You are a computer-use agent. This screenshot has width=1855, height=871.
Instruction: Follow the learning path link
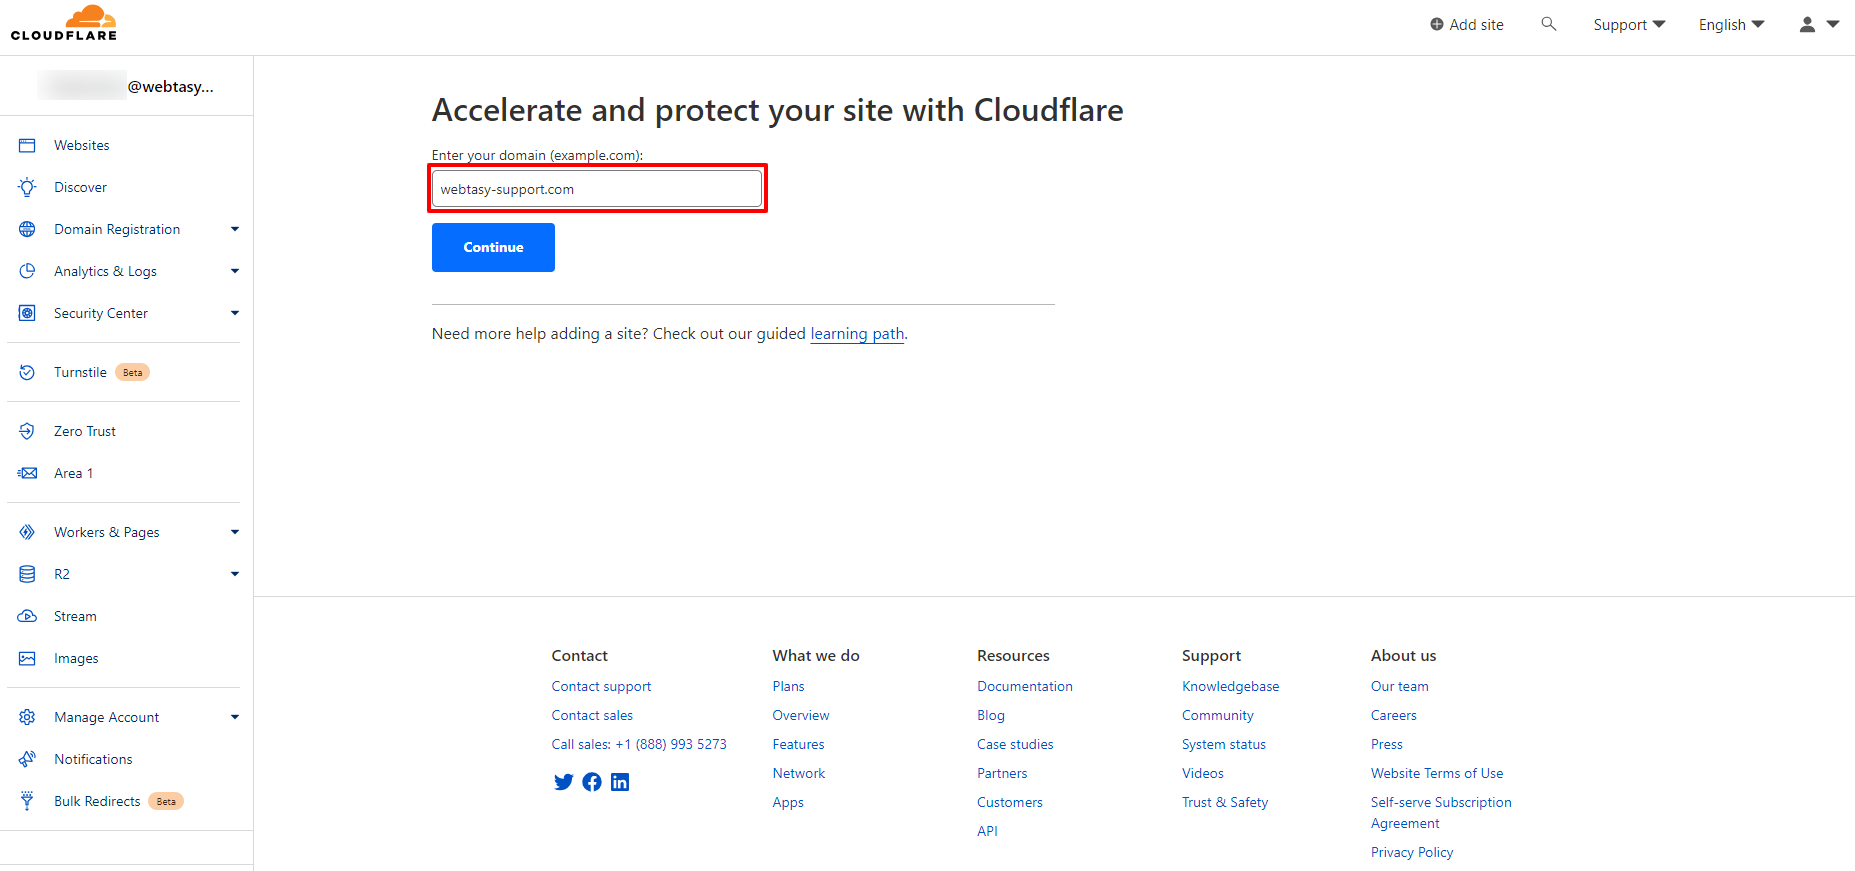[x=857, y=334]
